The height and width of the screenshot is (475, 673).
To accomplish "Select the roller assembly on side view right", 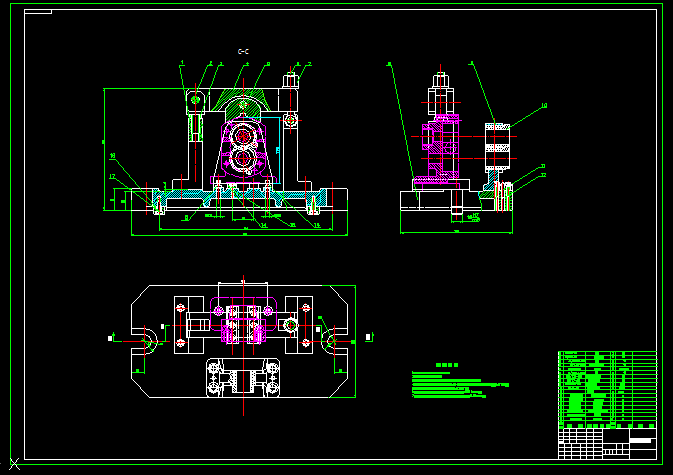I will [x=497, y=146].
